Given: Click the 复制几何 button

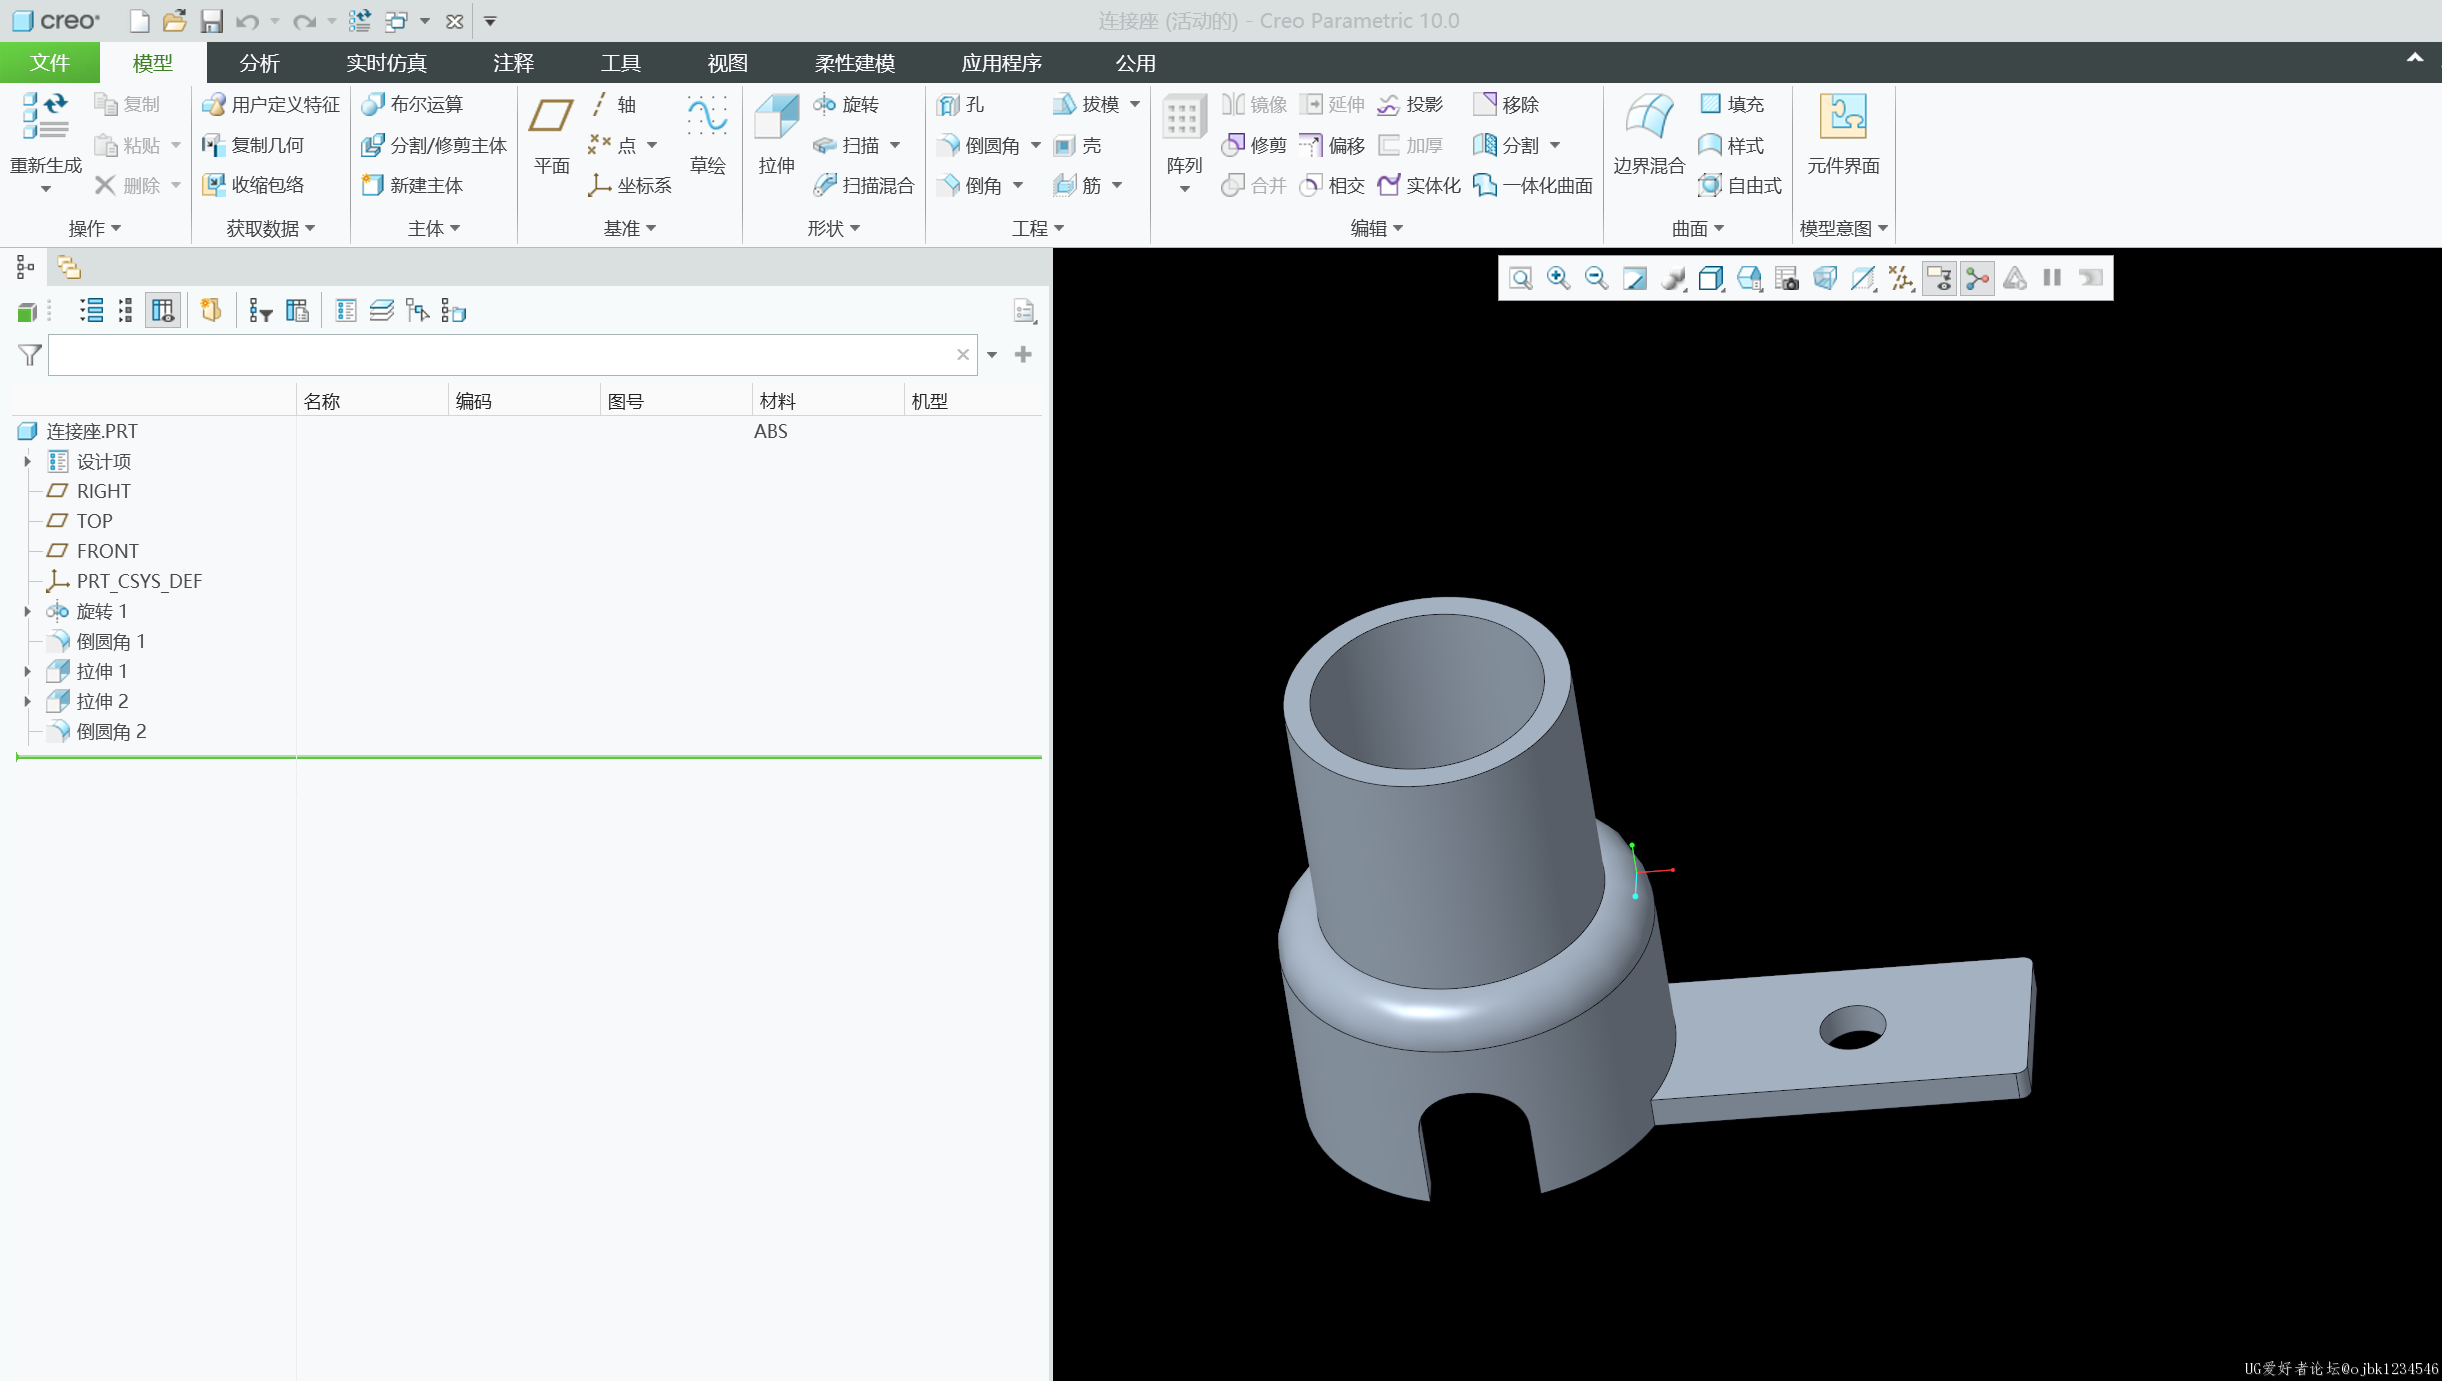Looking at the screenshot, I should [253, 145].
